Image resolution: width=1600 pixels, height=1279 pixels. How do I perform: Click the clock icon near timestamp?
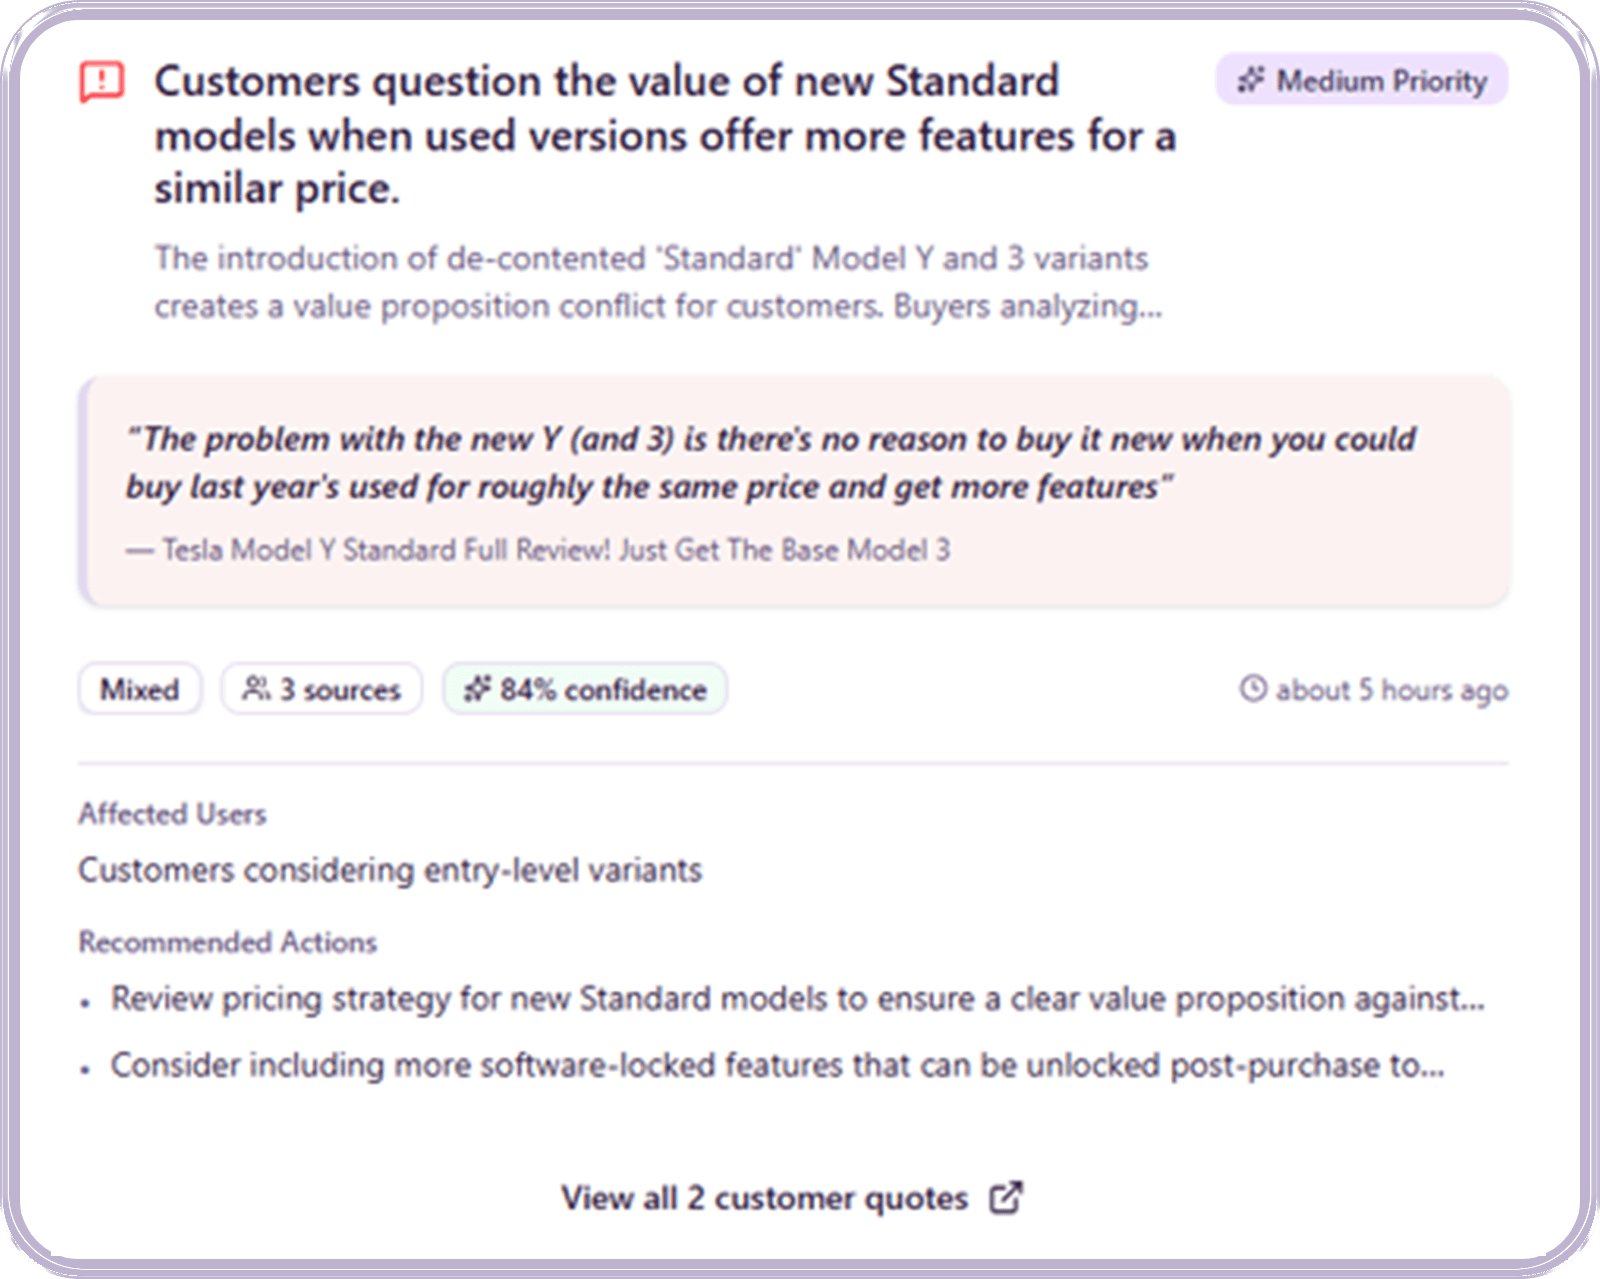[x=1252, y=689]
